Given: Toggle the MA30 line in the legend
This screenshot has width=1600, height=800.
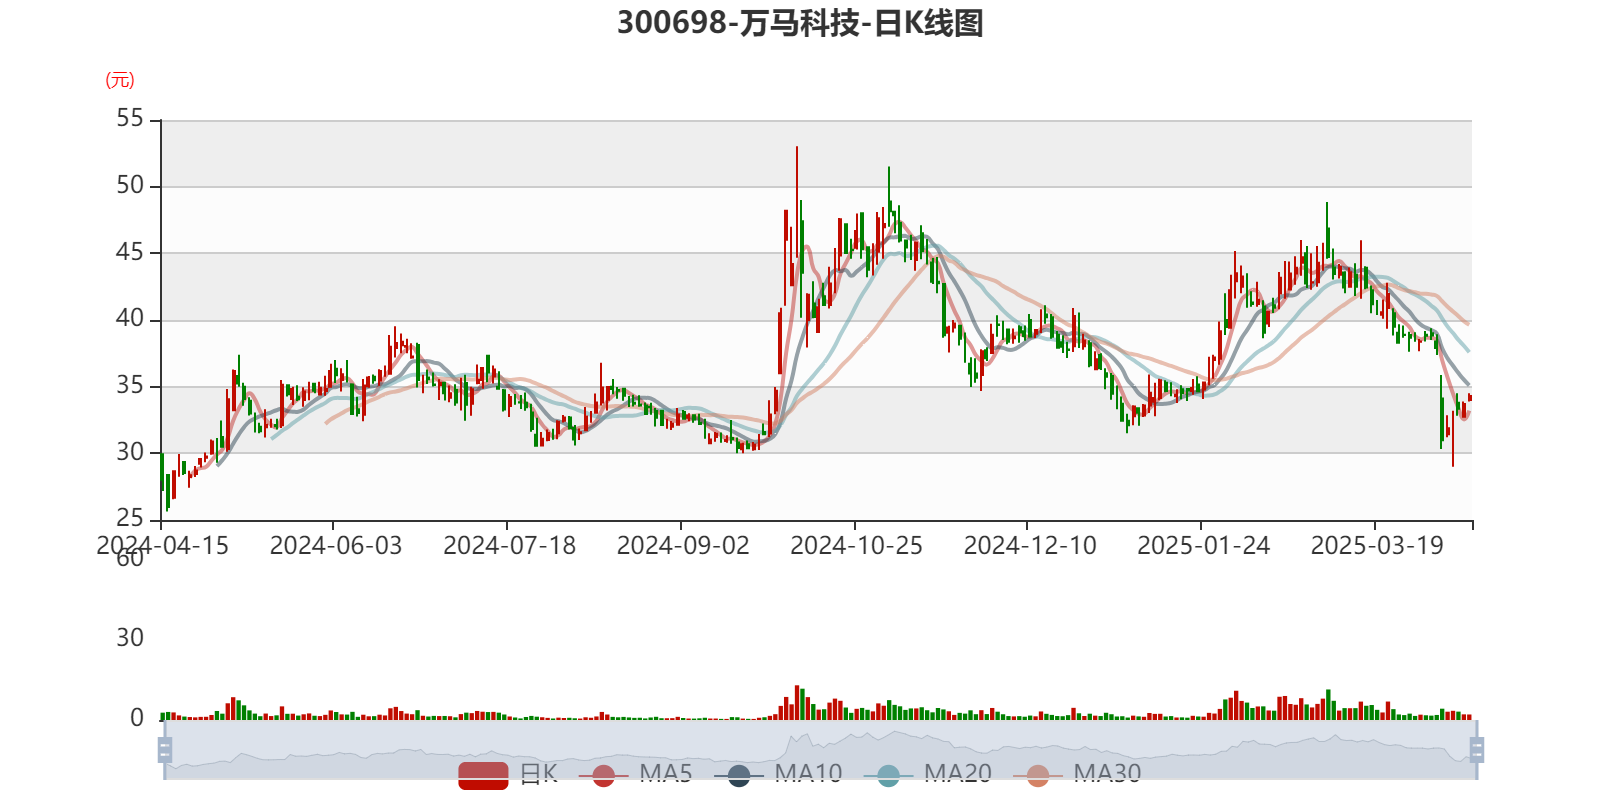Looking at the screenshot, I should [1078, 774].
